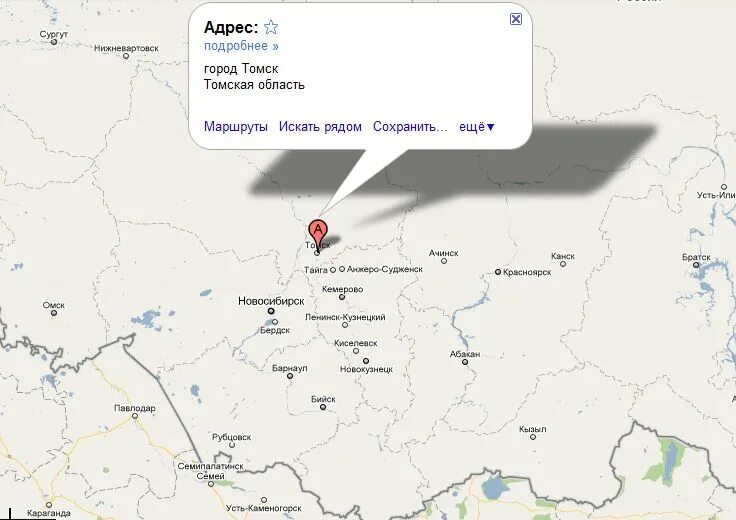Image resolution: width=736 pixels, height=520 pixels.
Task: Select the Кызыл city dot
Action: (x=533, y=437)
